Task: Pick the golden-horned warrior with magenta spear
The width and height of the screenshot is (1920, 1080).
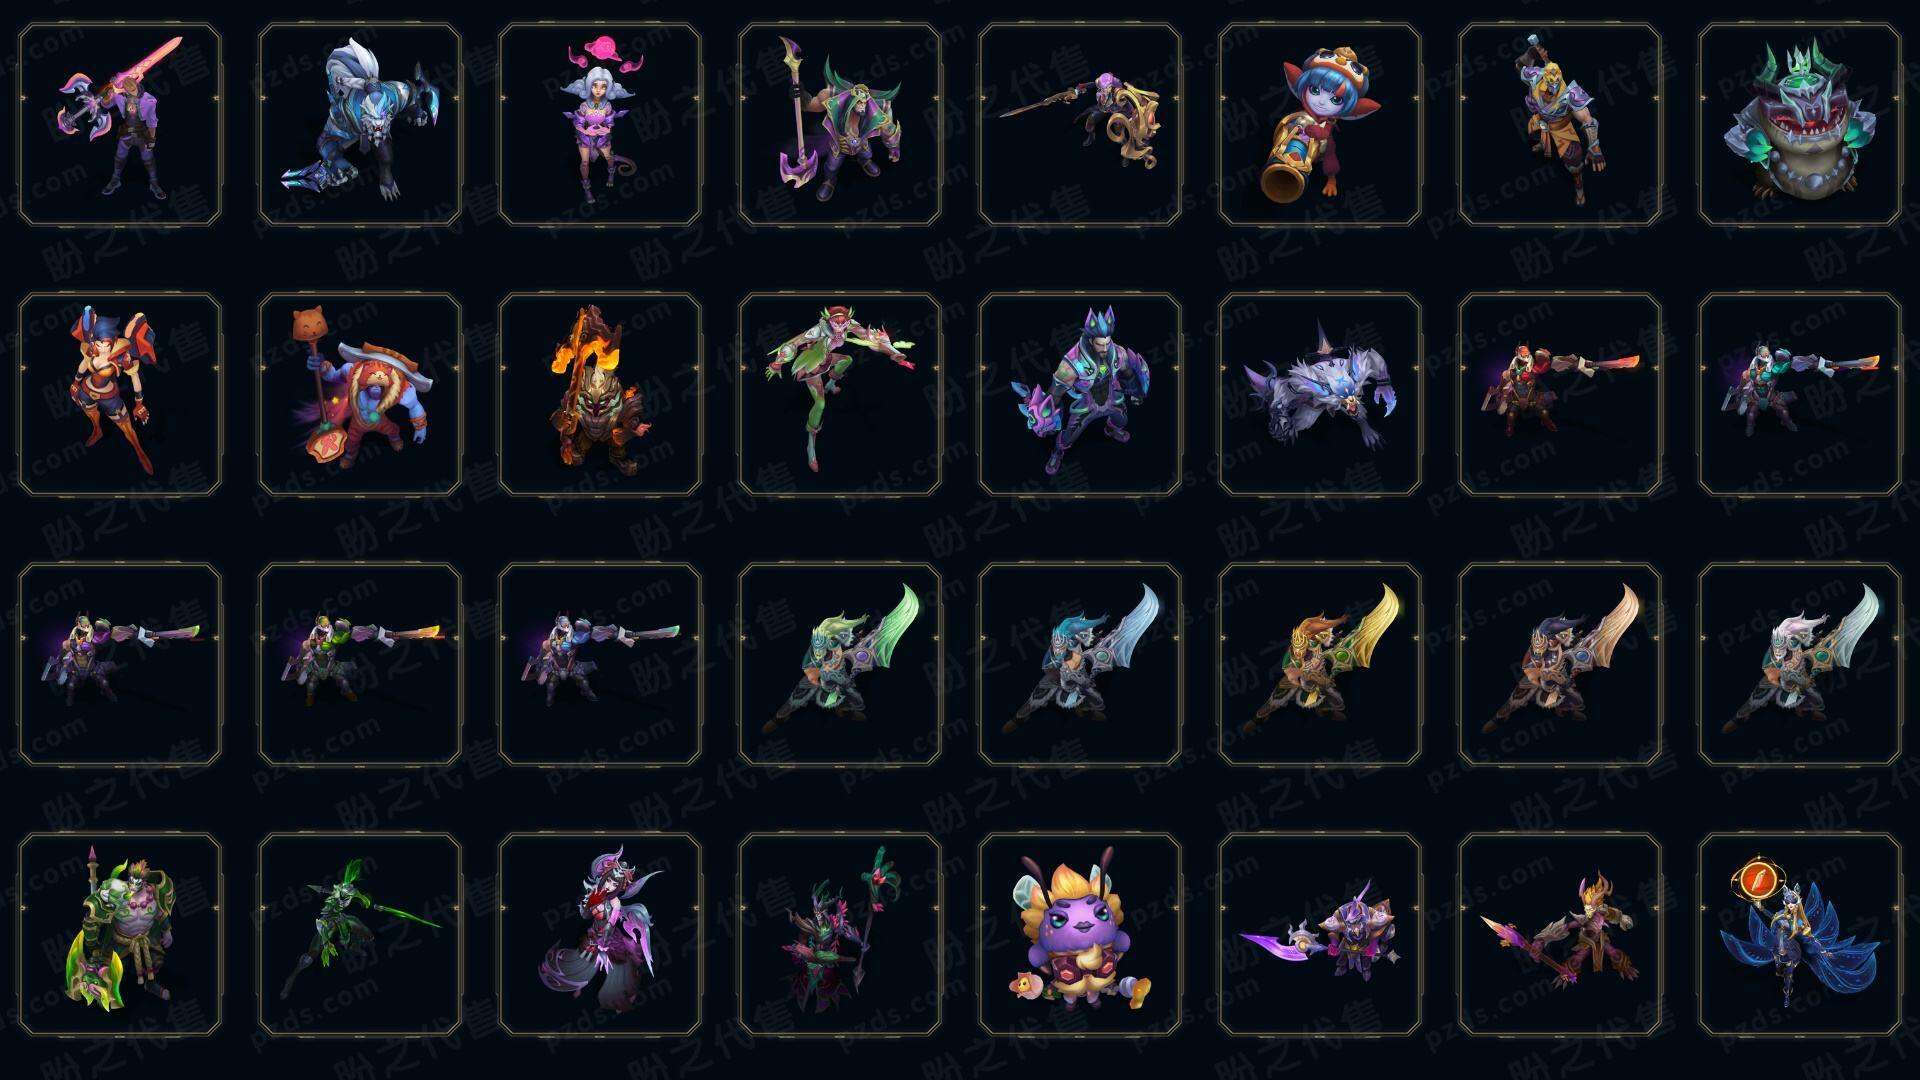Action: (x=1560, y=934)
